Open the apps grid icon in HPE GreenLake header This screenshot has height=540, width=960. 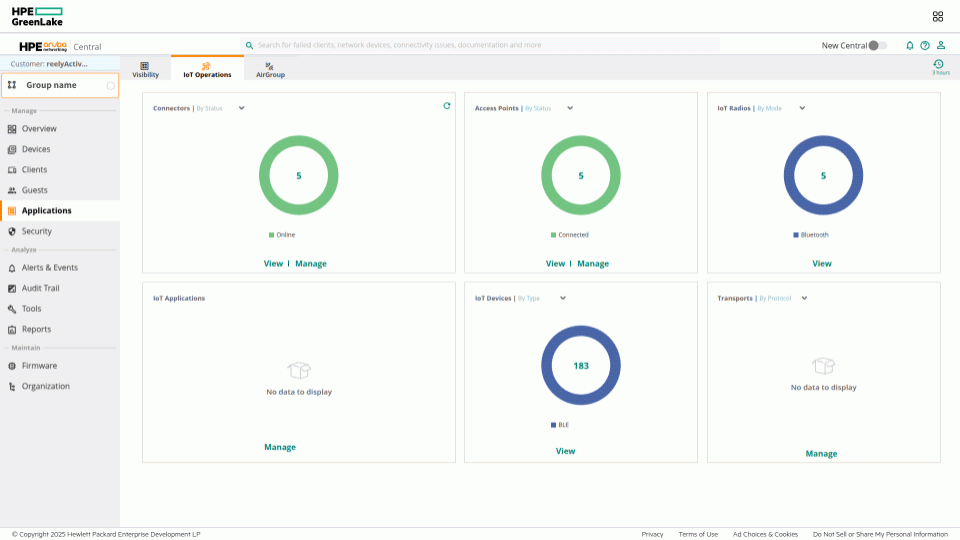(x=937, y=17)
